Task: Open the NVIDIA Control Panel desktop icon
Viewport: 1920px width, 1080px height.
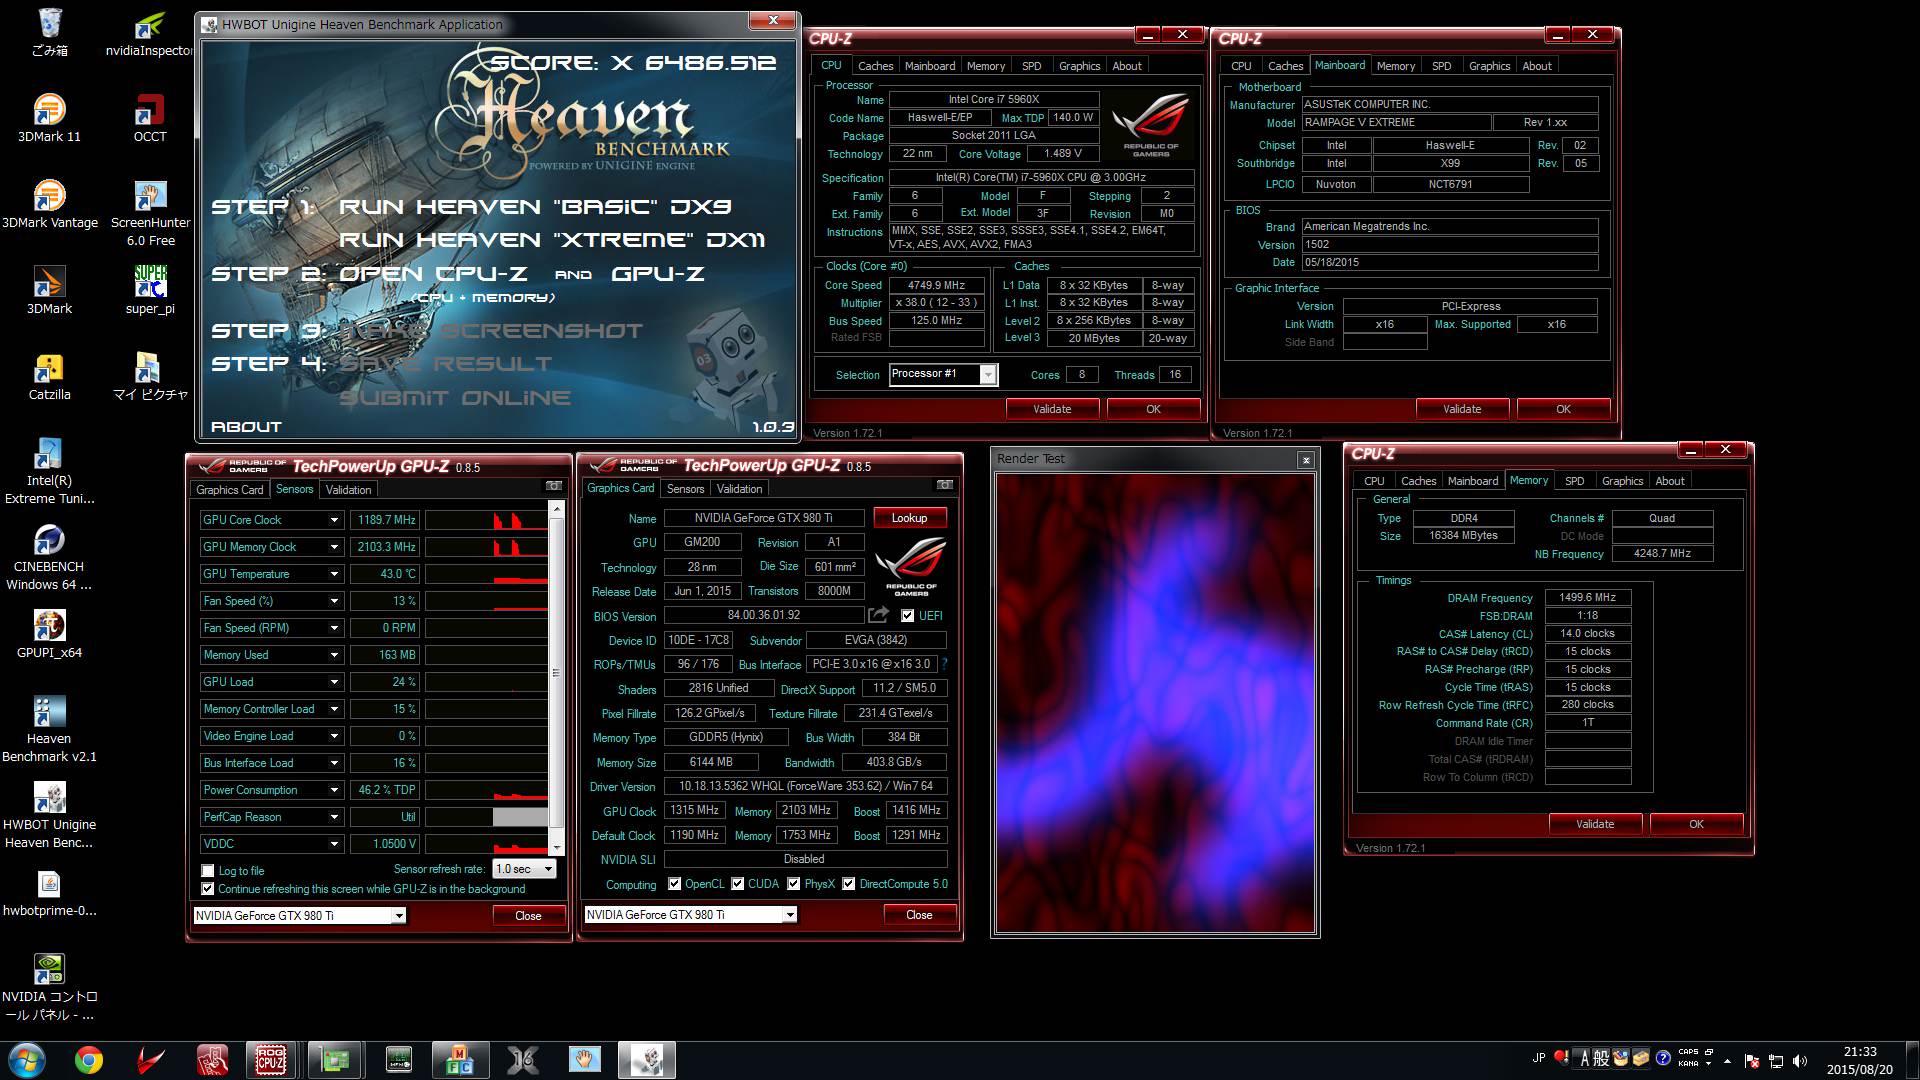Action: point(49,987)
